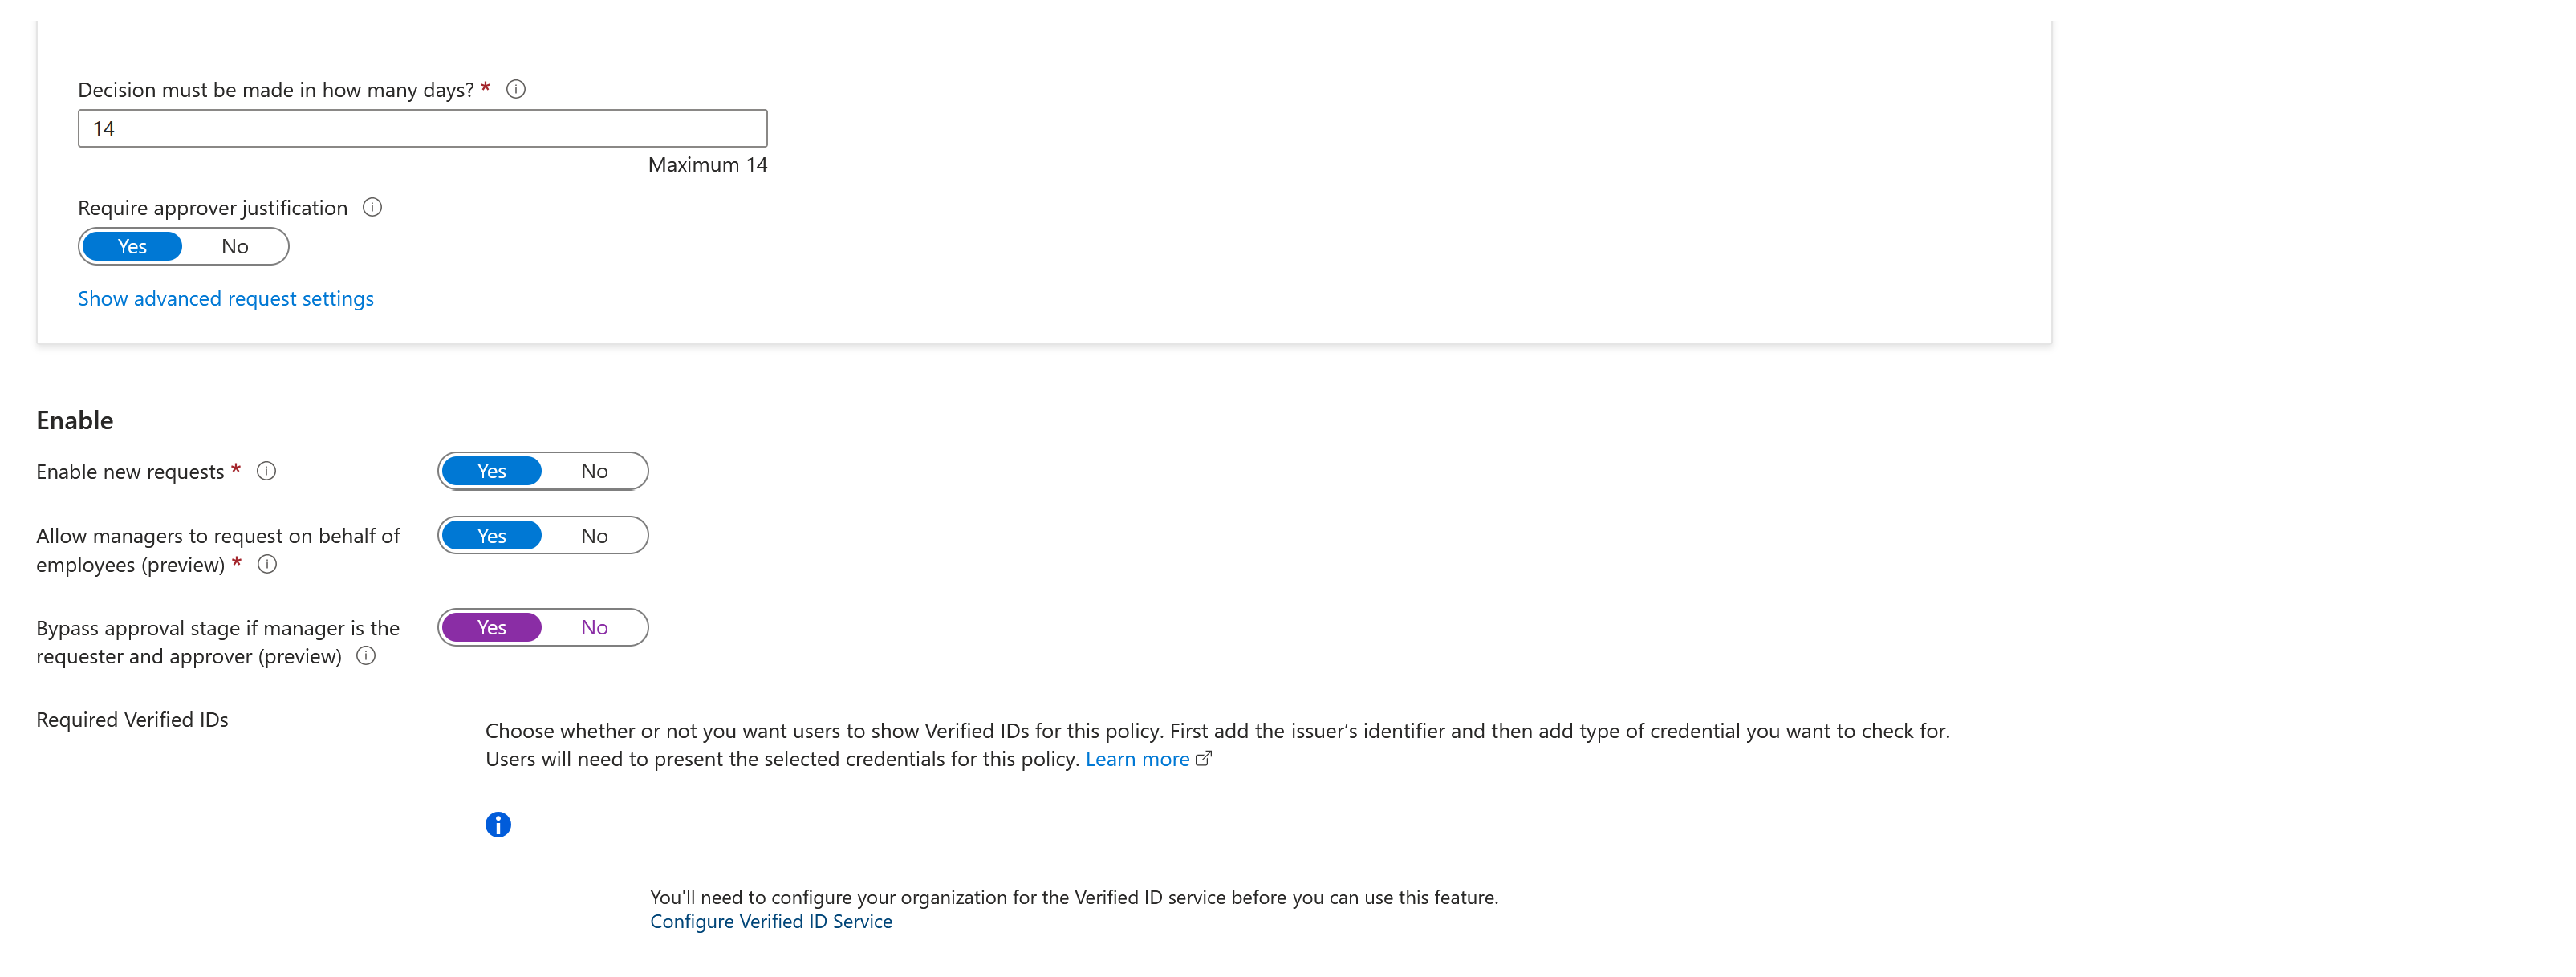2576x977 pixels.
Task: Set Require approver justification to No
Action: 235,247
